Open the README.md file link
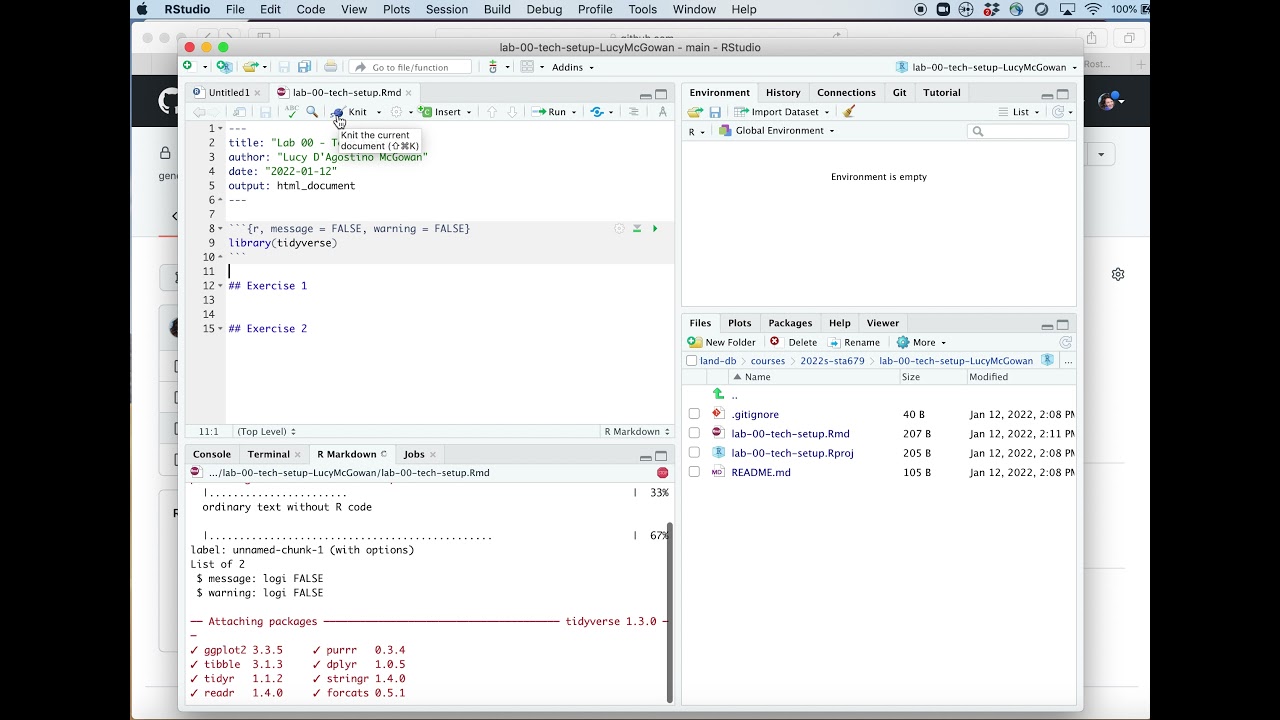This screenshot has height=720, width=1280. (761, 472)
